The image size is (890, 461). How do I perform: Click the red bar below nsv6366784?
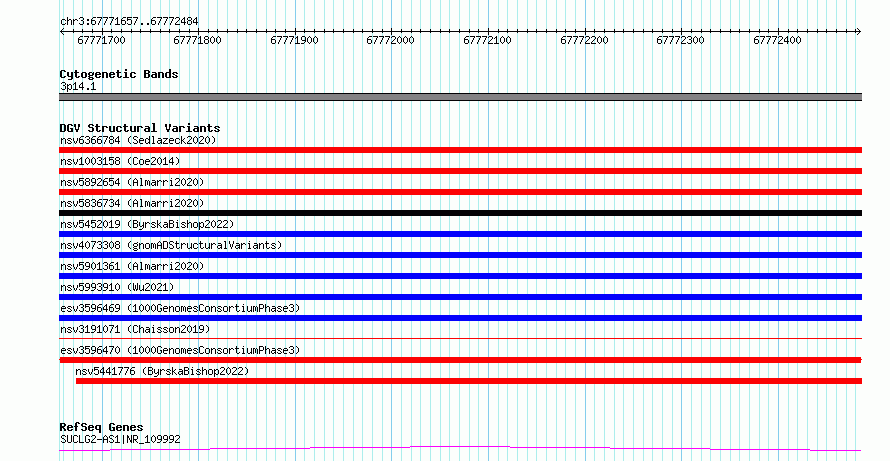coord(460,150)
